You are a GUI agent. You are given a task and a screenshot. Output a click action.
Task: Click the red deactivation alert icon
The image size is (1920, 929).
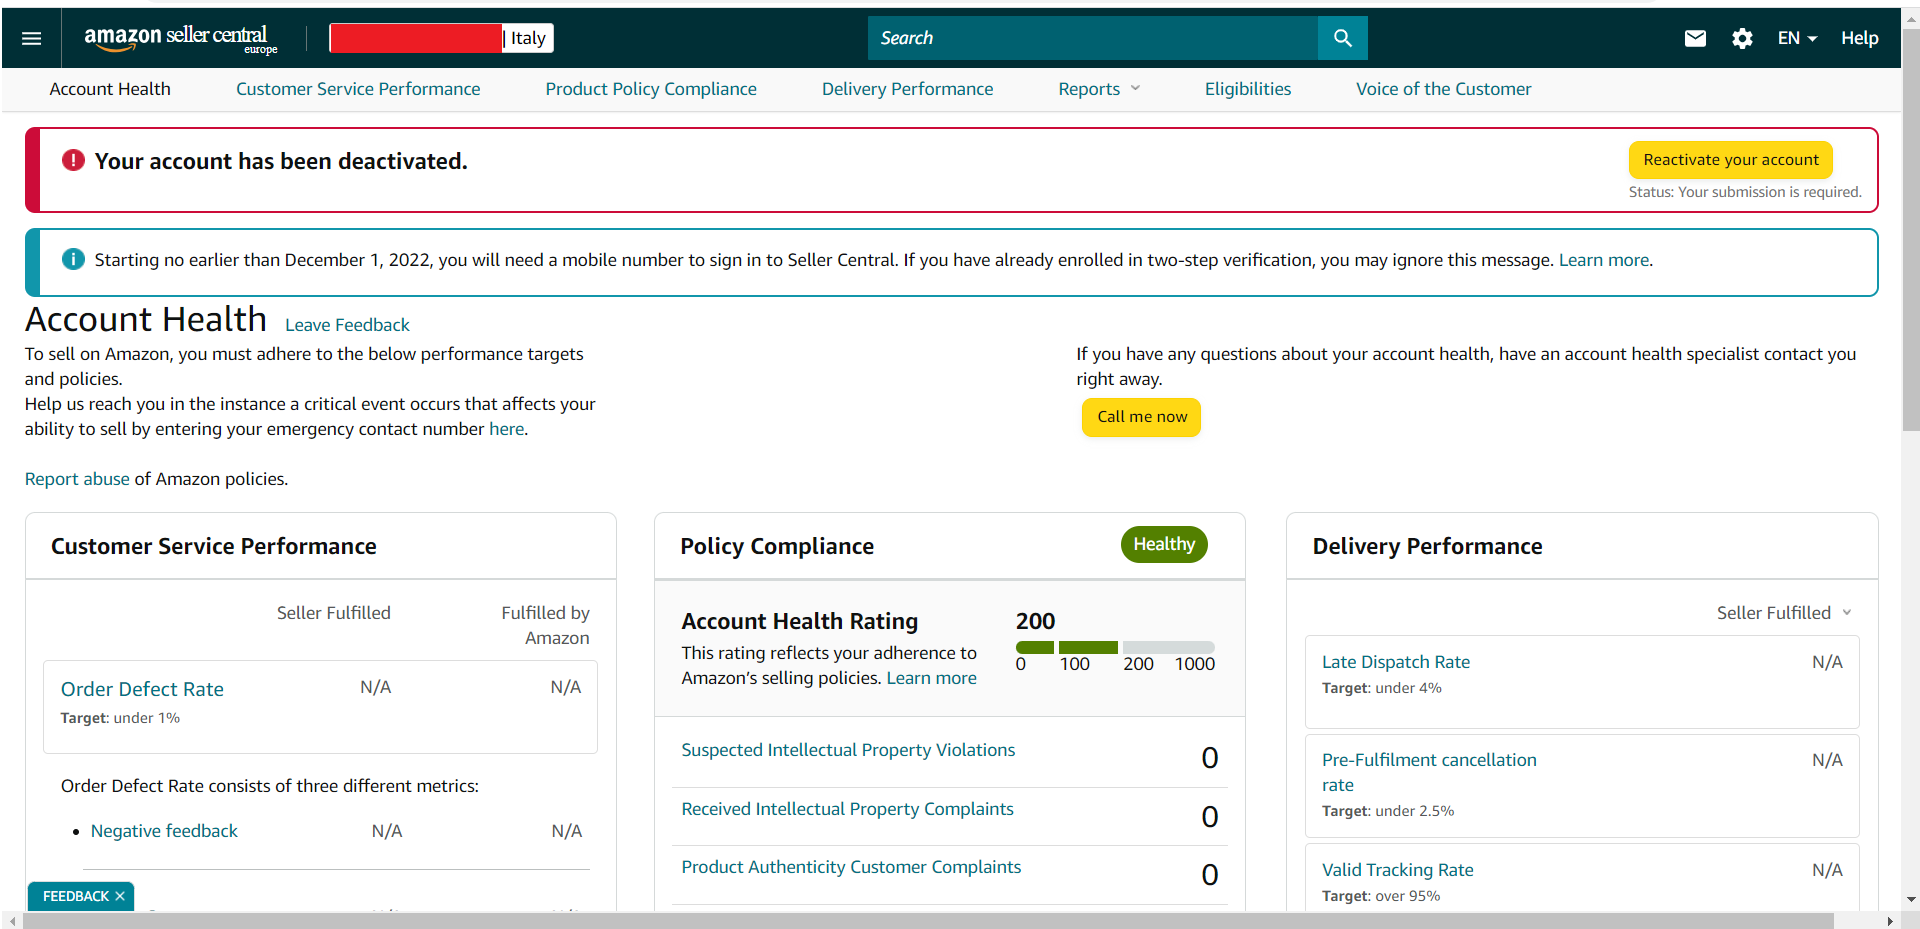tap(73, 160)
